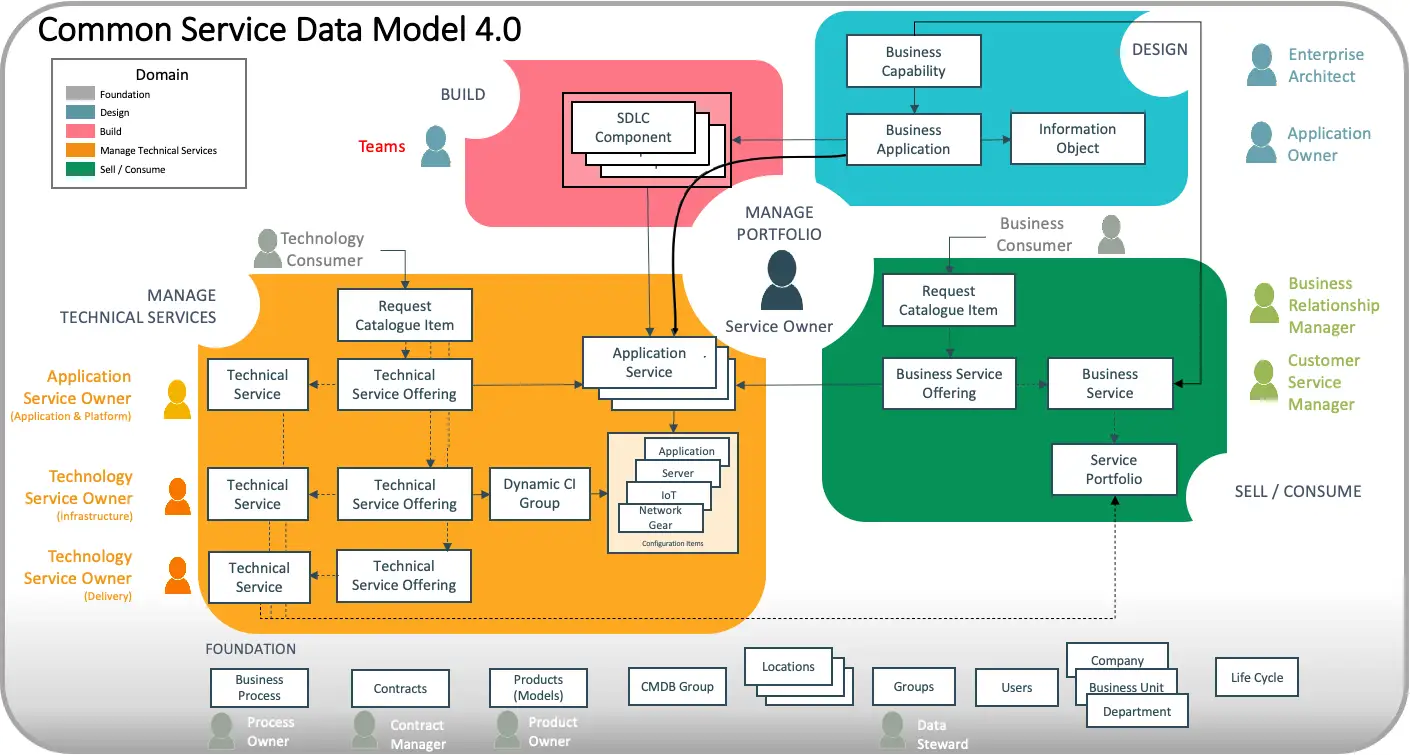The width and height of the screenshot is (1410, 755).
Task: Click the Technology Consumer person icon
Action: (x=267, y=249)
